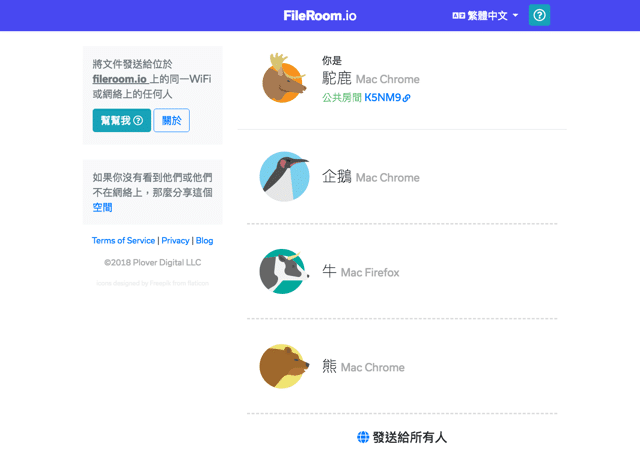
Task: Open the fileroom.io link in sidebar
Action: pos(120,79)
